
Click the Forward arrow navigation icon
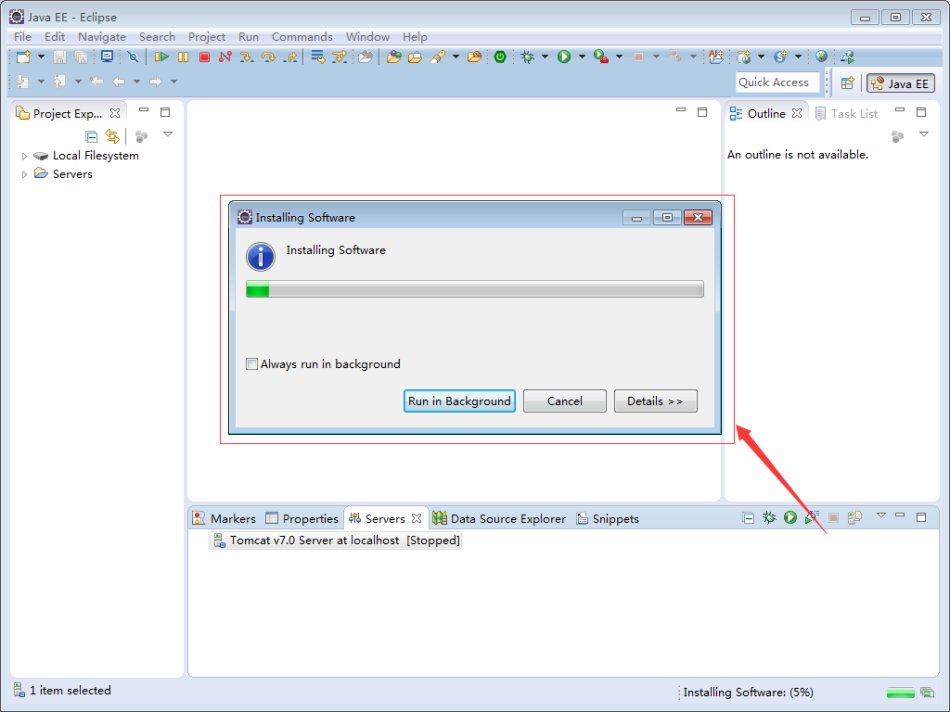(x=156, y=81)
